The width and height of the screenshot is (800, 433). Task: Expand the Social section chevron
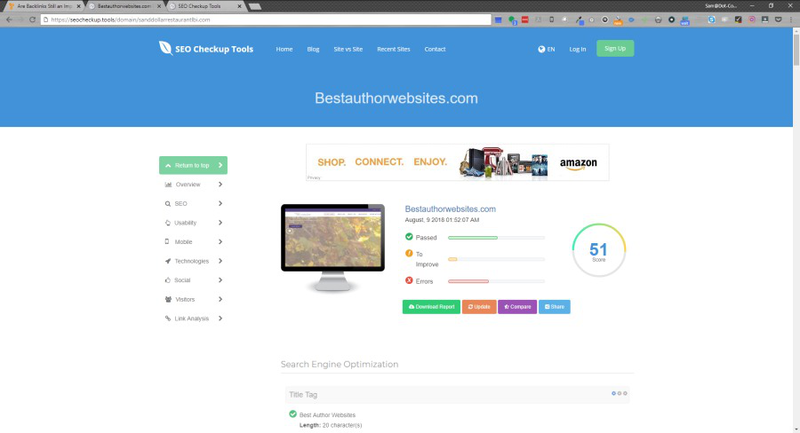[220, 280]
